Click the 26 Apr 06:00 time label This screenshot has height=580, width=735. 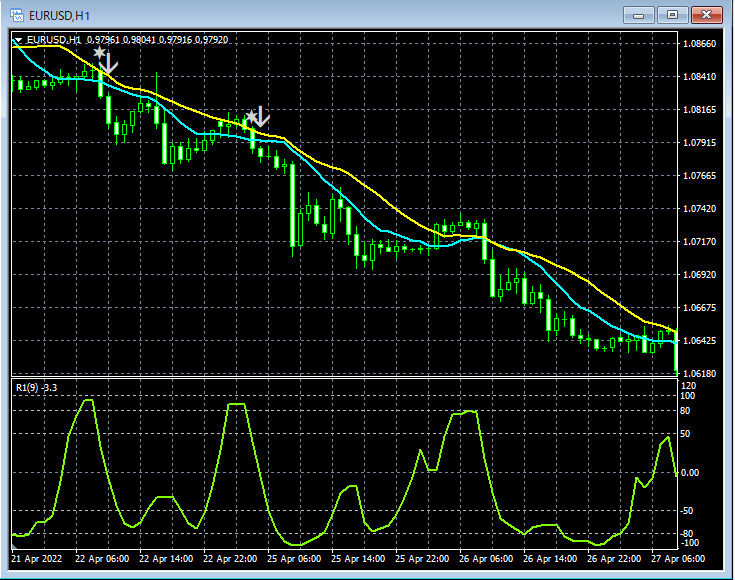coord(486,559)
